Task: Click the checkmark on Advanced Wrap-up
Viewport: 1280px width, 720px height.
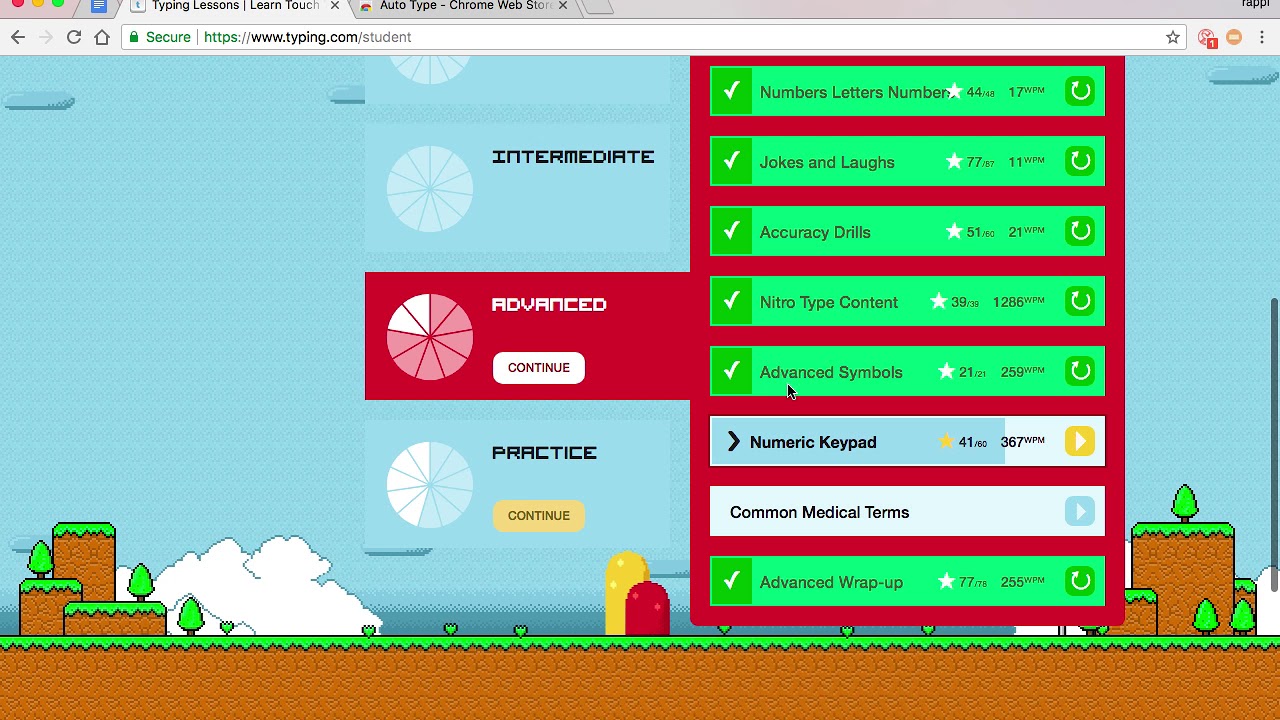Action: (731, 581)
